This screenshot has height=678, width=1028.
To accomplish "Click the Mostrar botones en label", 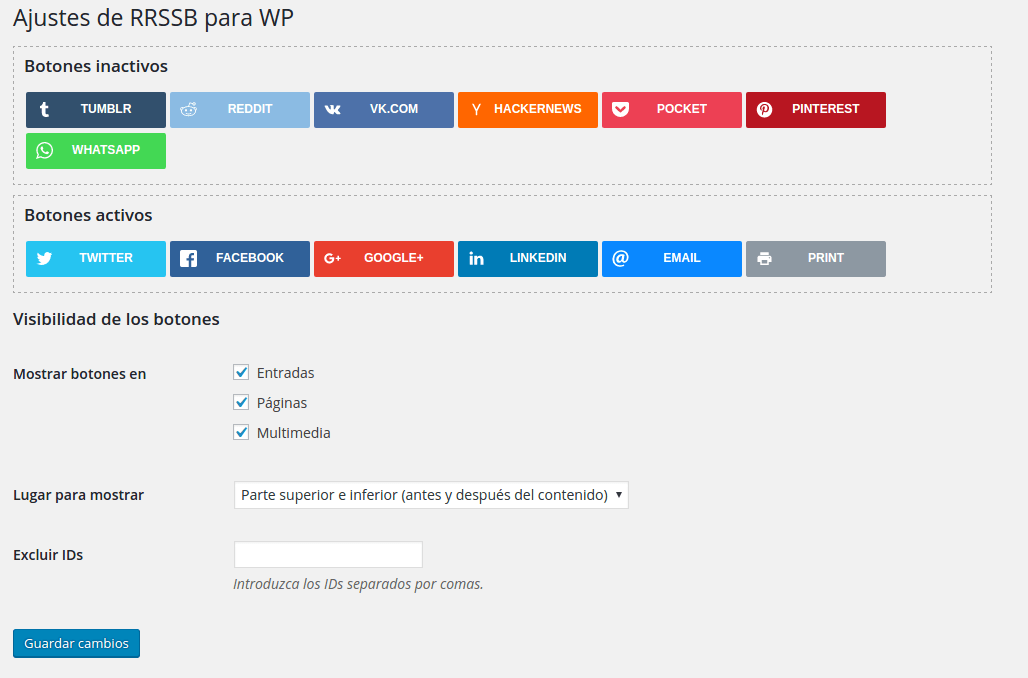I will pos(79,374).
